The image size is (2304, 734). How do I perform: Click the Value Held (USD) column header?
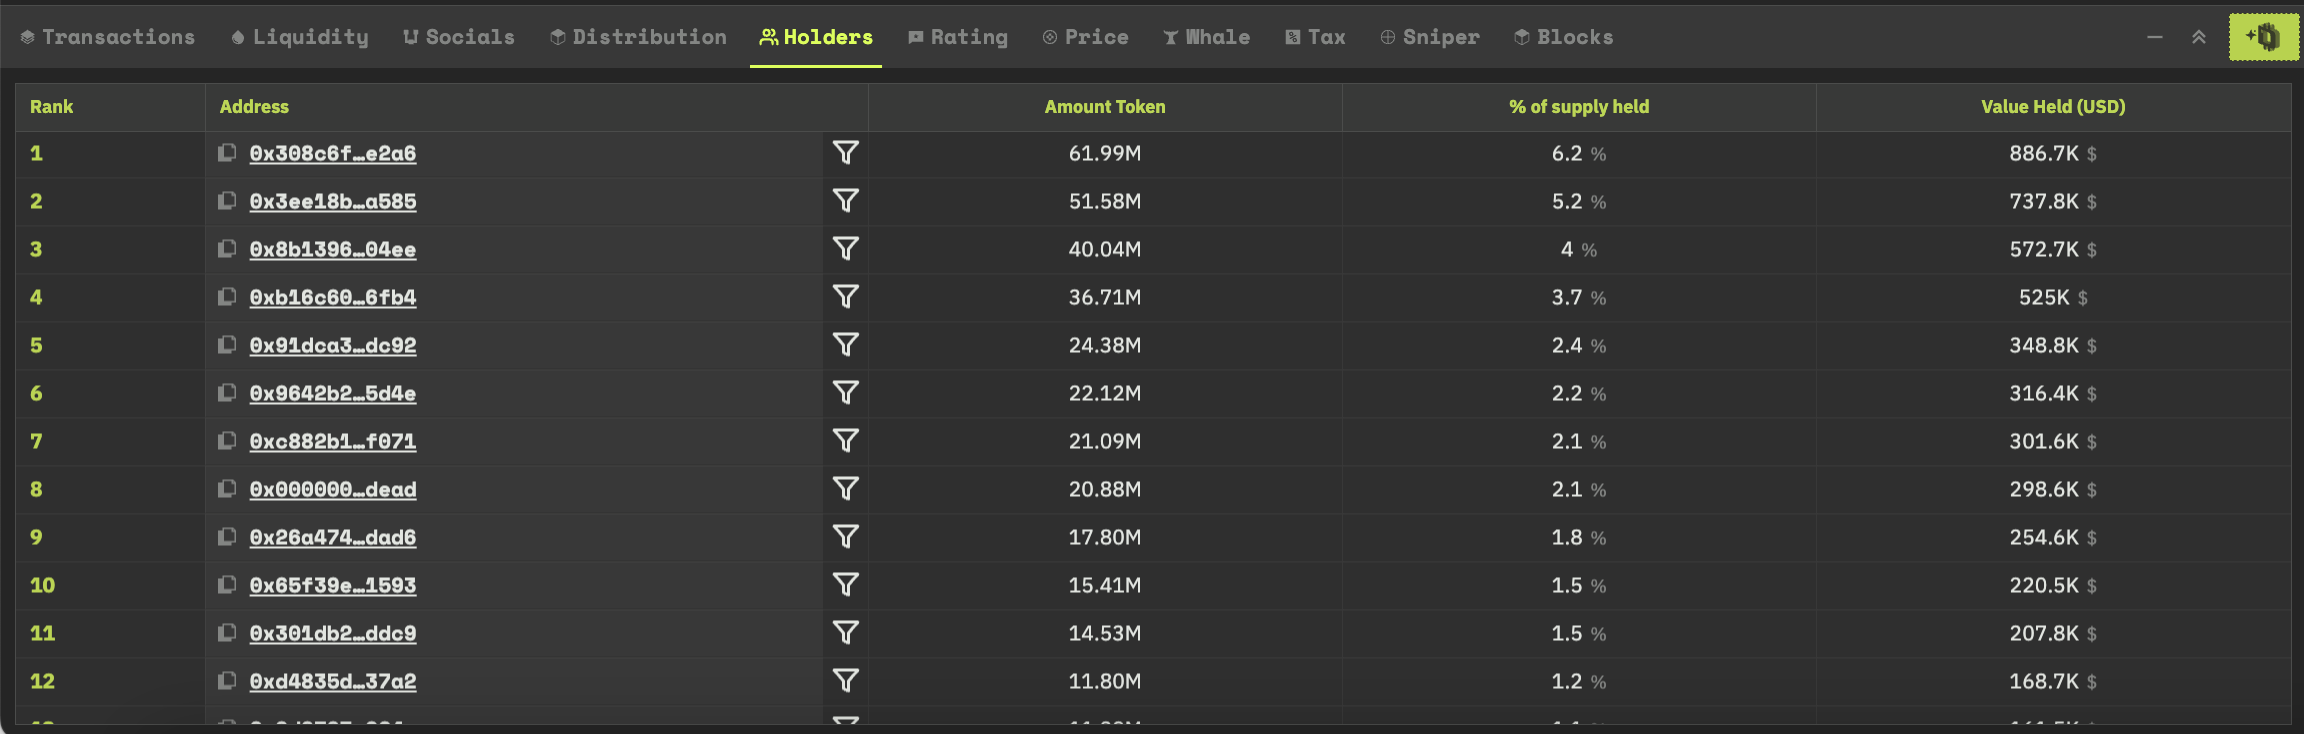2053,107
